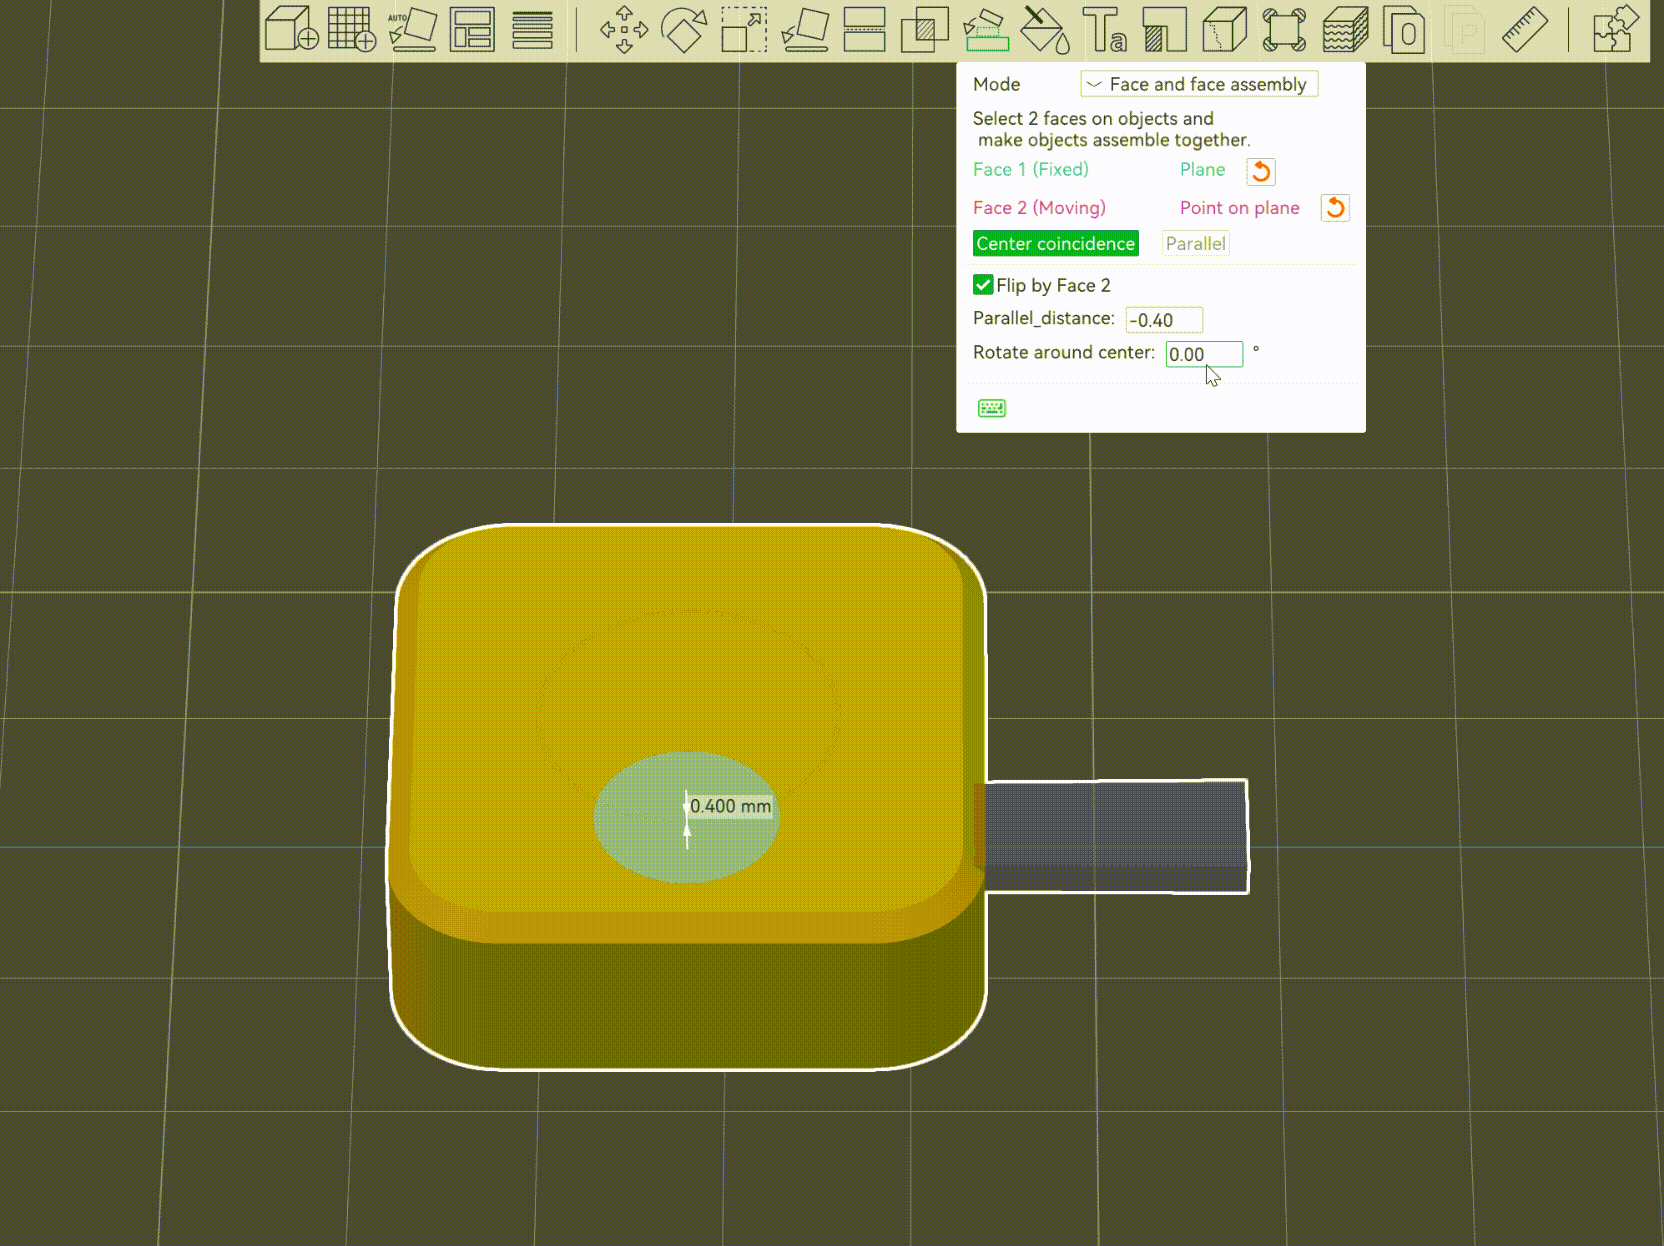Click the Add object cube icon

292,29
